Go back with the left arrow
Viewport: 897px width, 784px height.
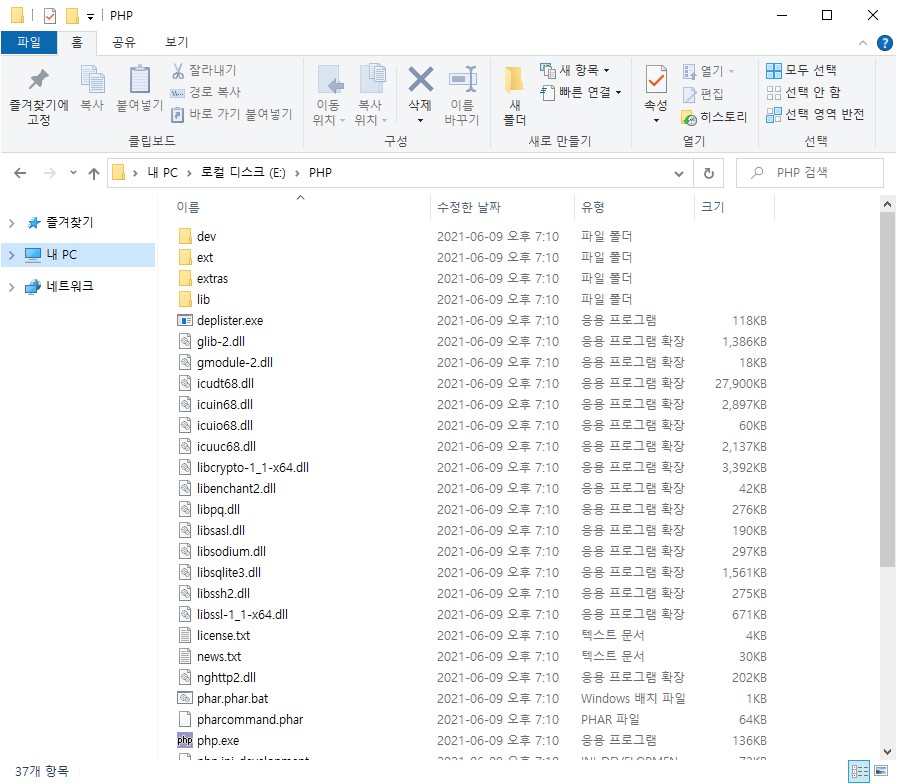click(x=20, y=173)
